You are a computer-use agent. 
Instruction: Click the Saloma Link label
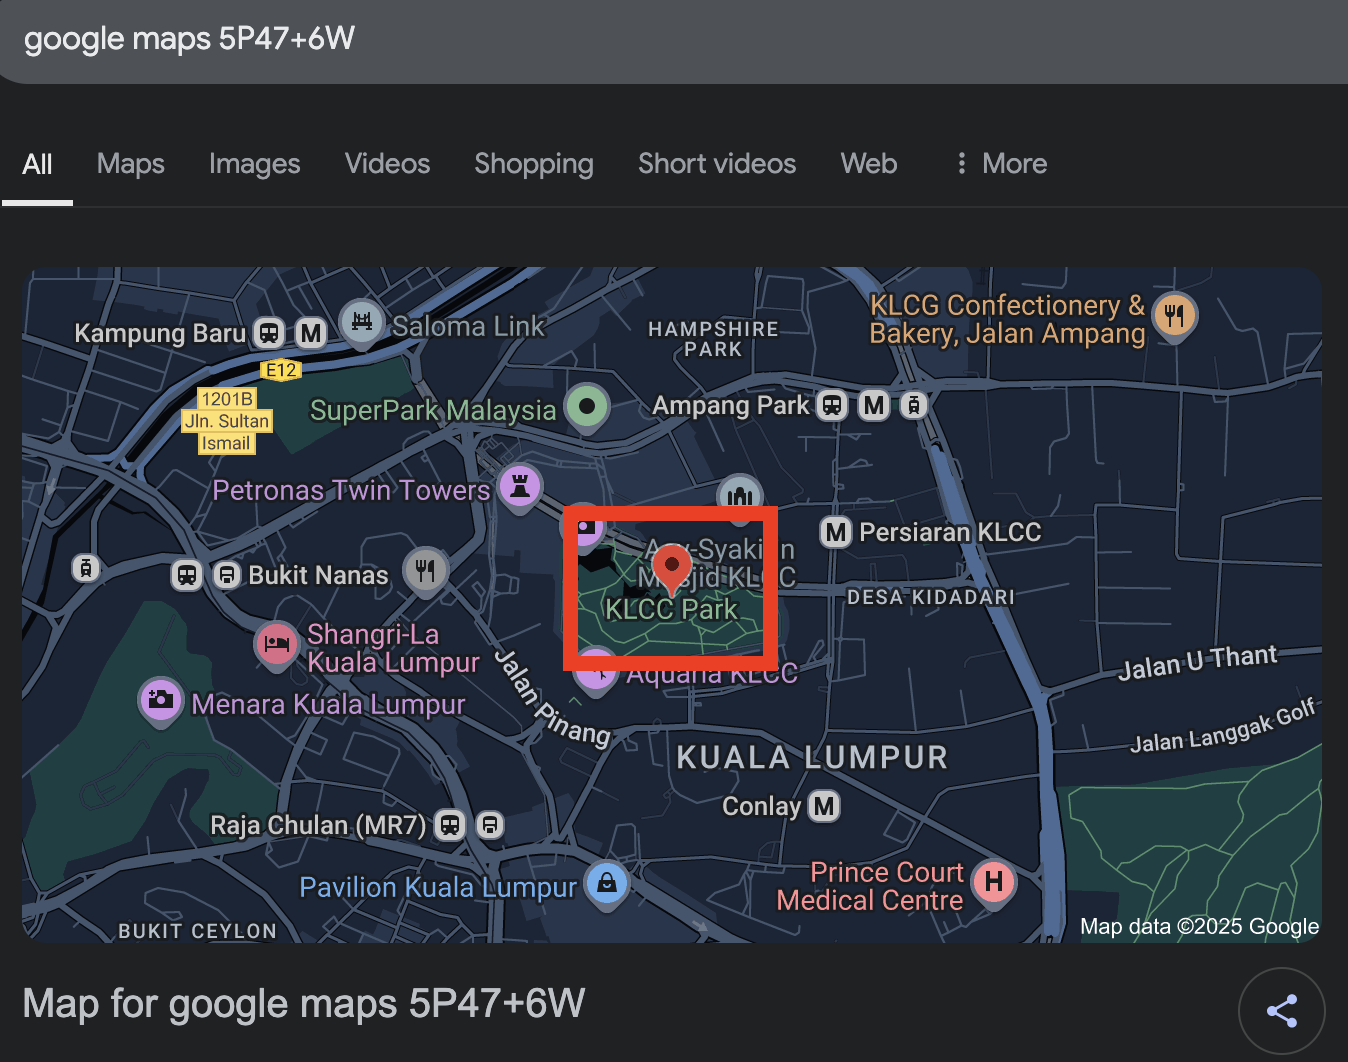468,326
